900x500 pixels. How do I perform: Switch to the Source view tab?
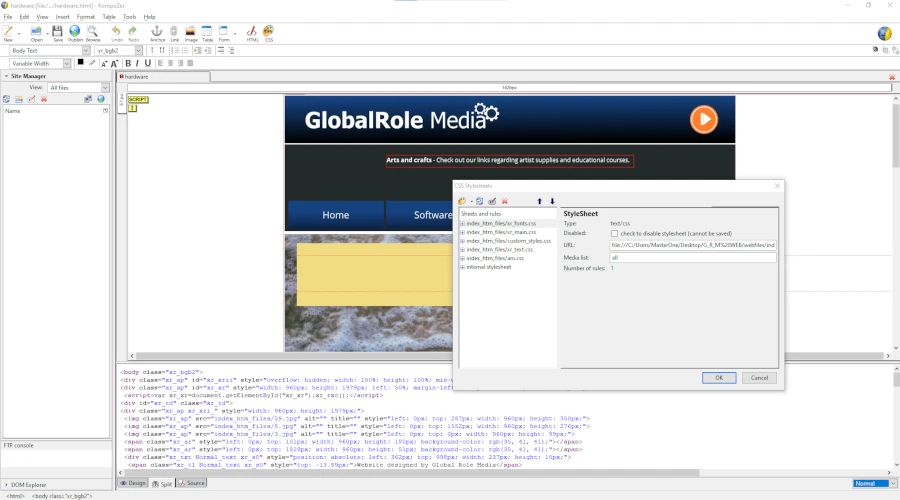point(191,483)
